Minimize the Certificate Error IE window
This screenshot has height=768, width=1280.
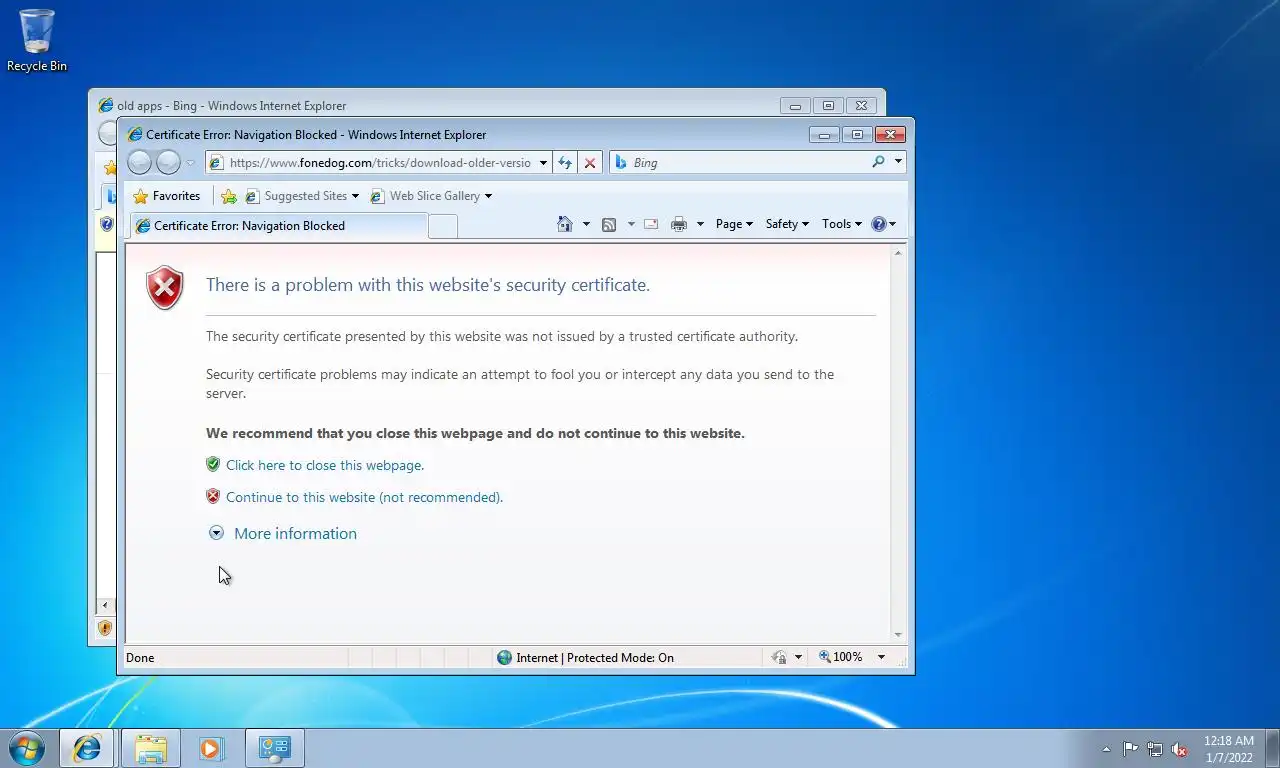point(825,135)
